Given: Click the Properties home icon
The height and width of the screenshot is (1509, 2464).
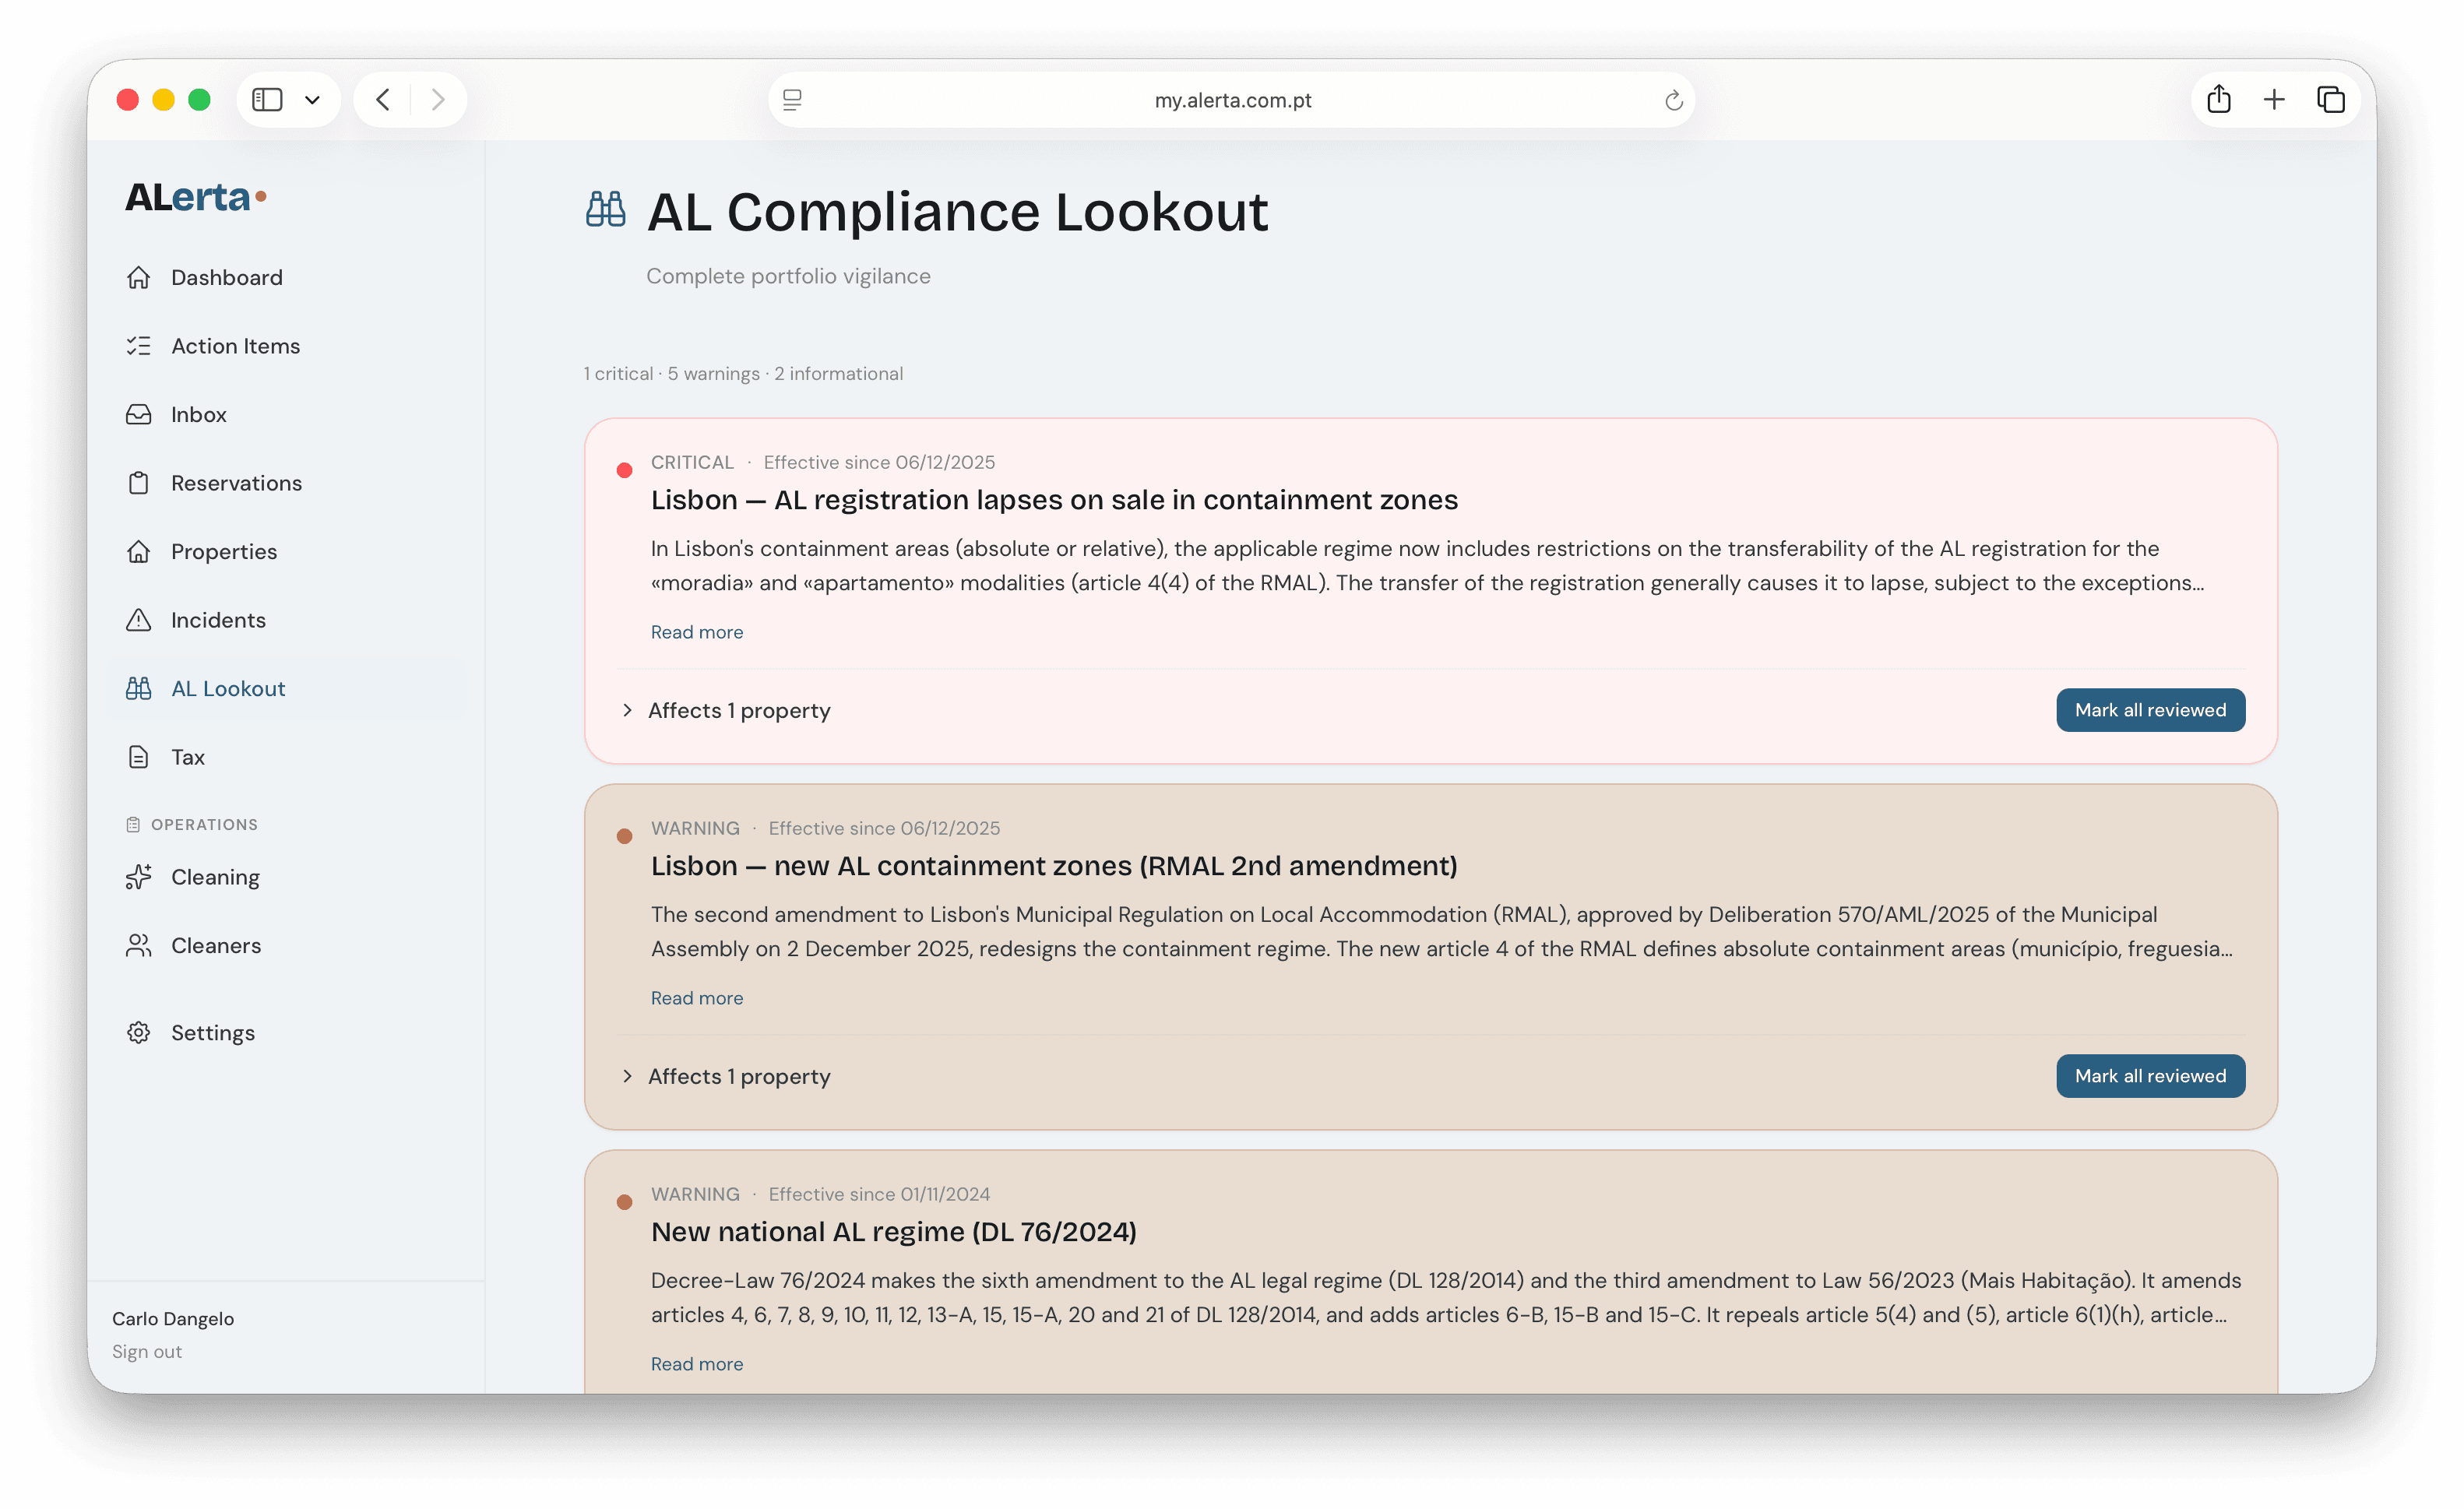Looking at the screenshot, I should tap(138, 551).
